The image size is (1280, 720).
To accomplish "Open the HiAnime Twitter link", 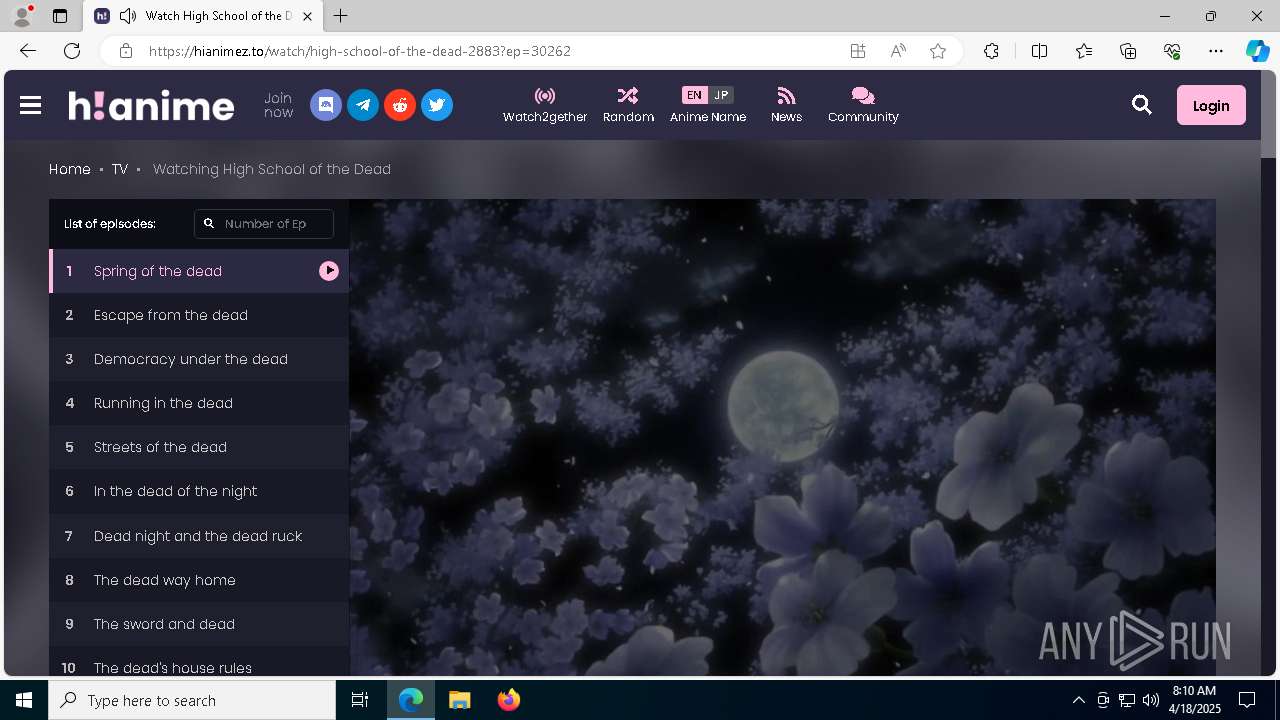I will point(437,105).
